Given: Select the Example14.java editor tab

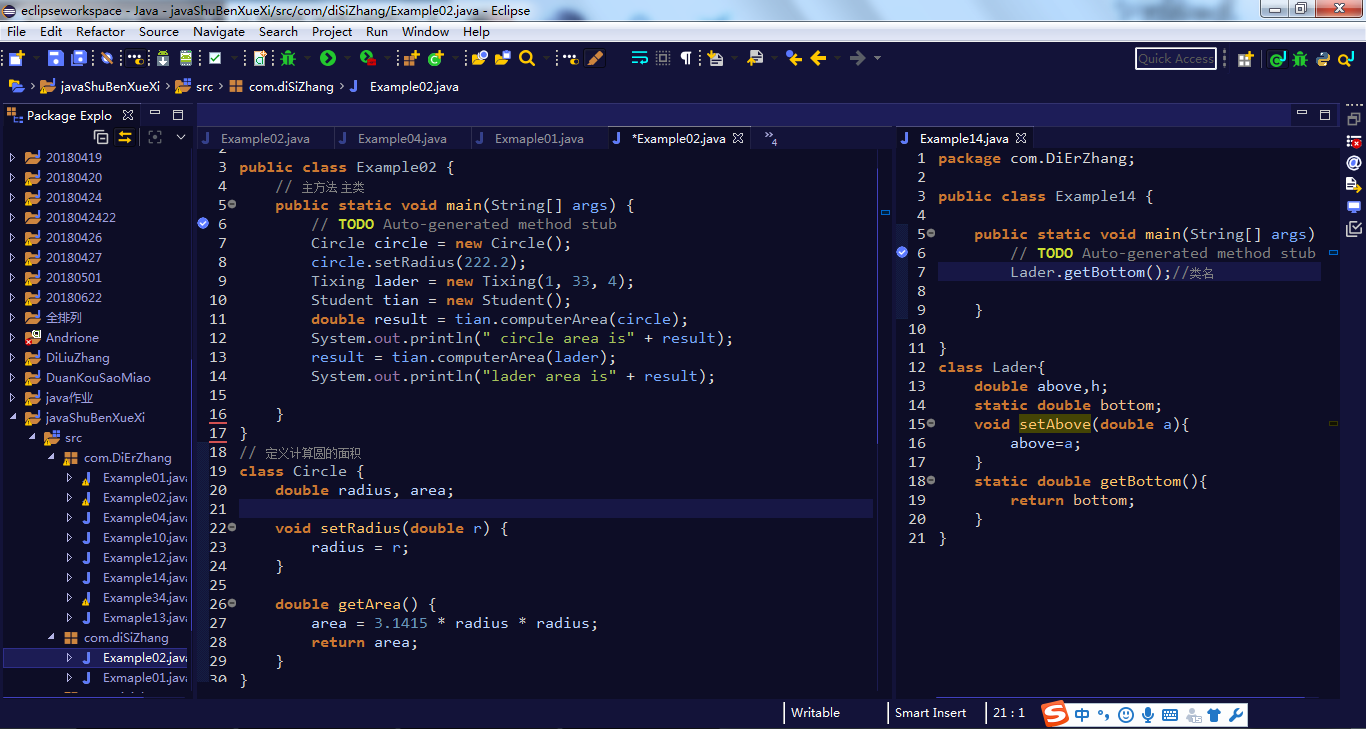Looking at the screenshot, I should tap(963, 139).
